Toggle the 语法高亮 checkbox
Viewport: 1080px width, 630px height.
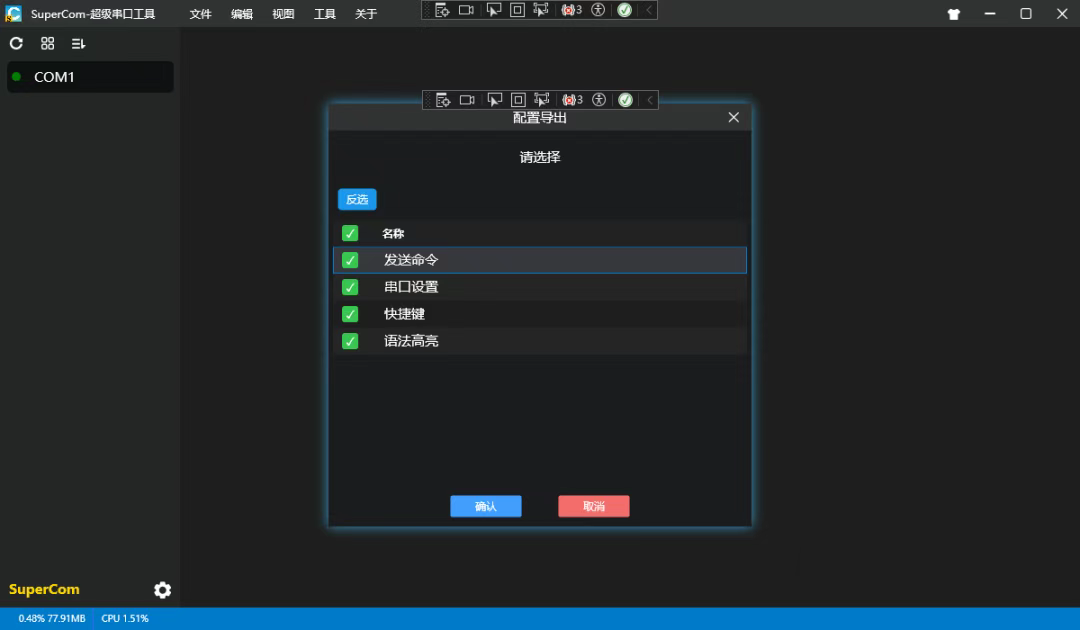click(x=350, y=341)
